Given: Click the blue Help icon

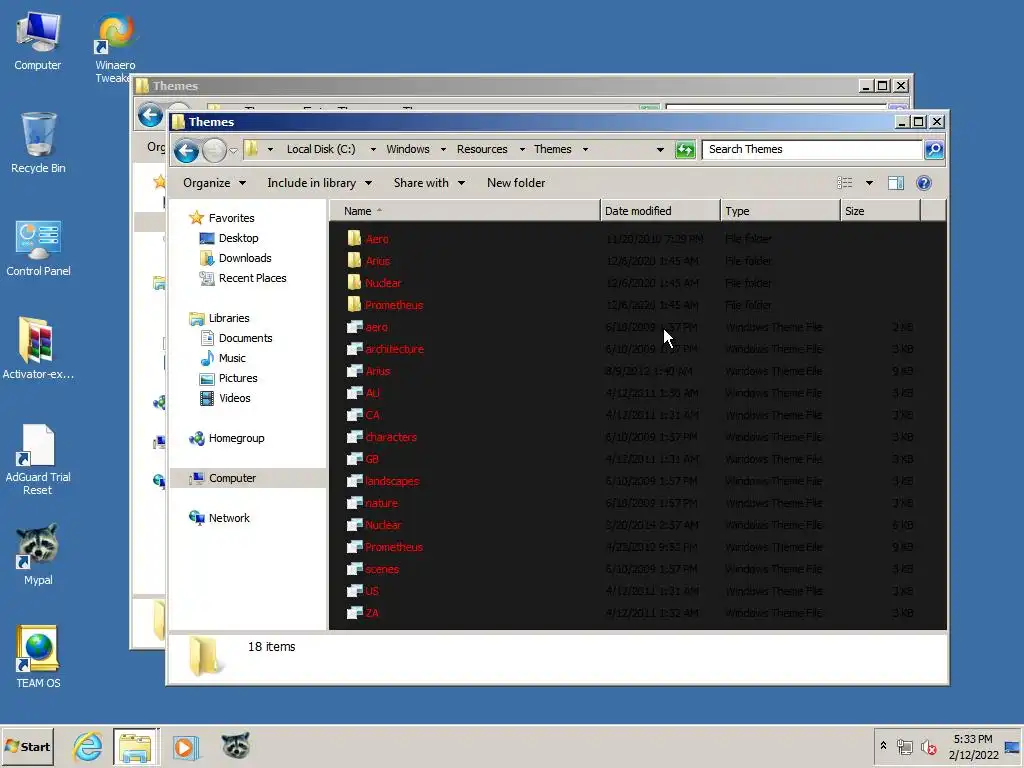Looking at the screenshot, I should click(923, 183).
